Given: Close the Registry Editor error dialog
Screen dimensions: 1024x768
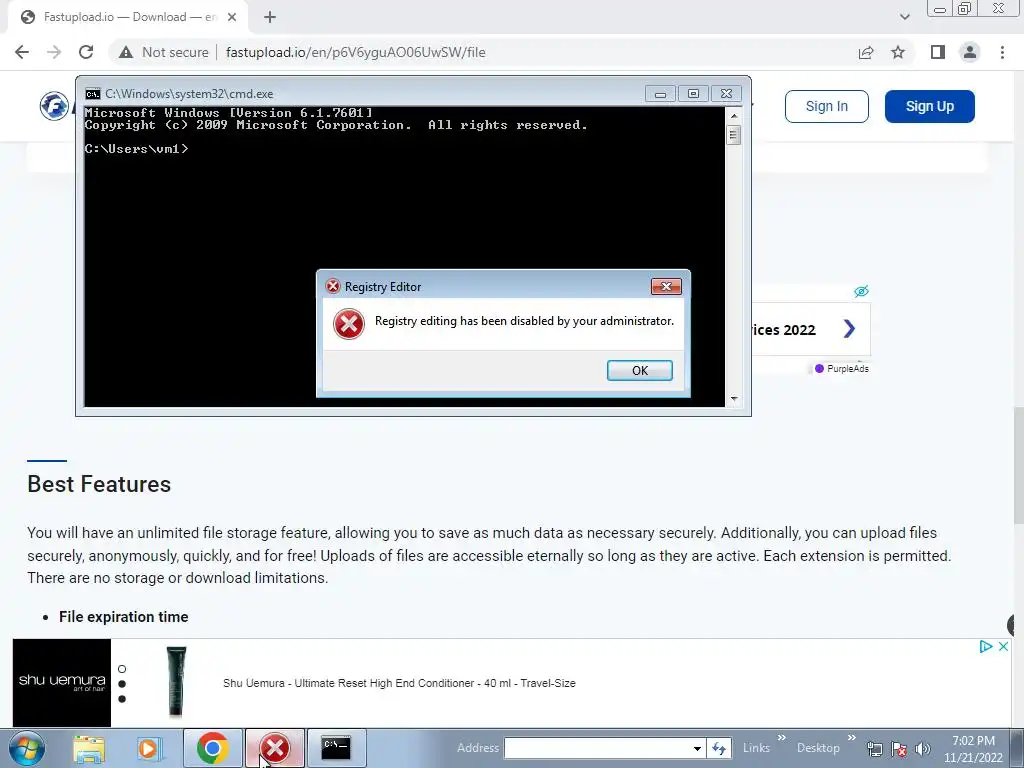Looking at the screenshot, I should pyautogui.click(x=666, y=287).
